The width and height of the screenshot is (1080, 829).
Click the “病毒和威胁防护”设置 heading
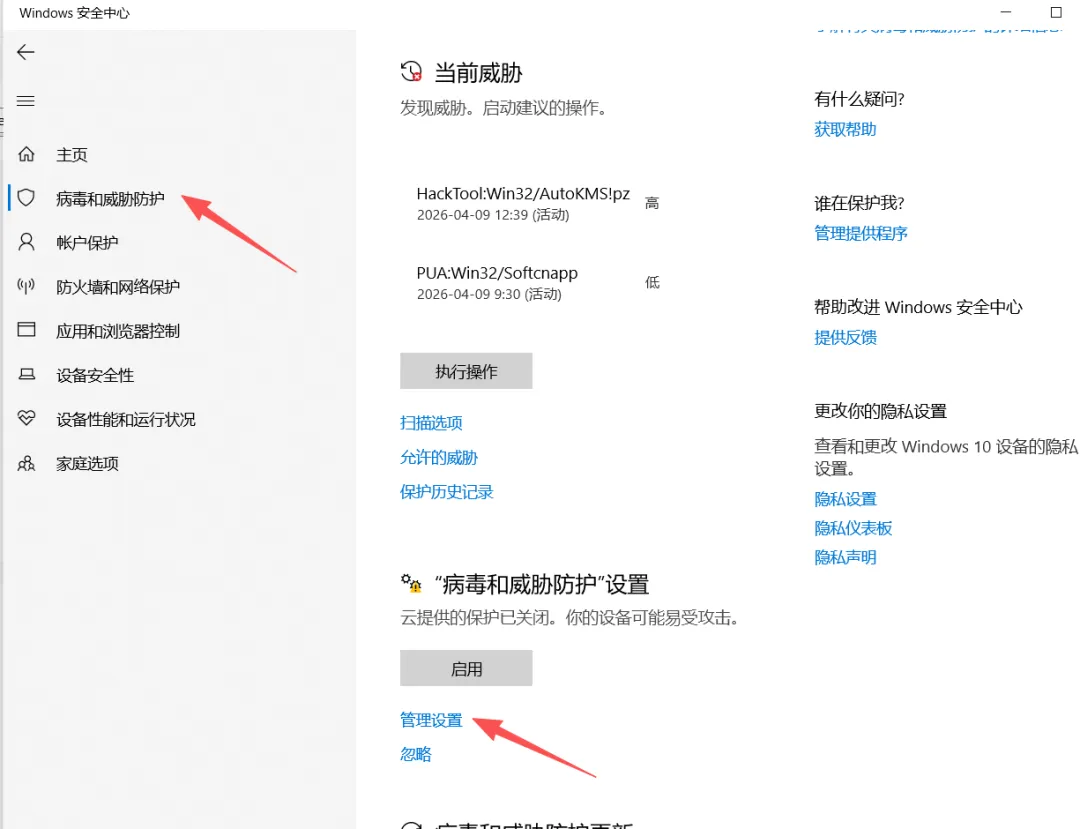[x=541, y=585]
